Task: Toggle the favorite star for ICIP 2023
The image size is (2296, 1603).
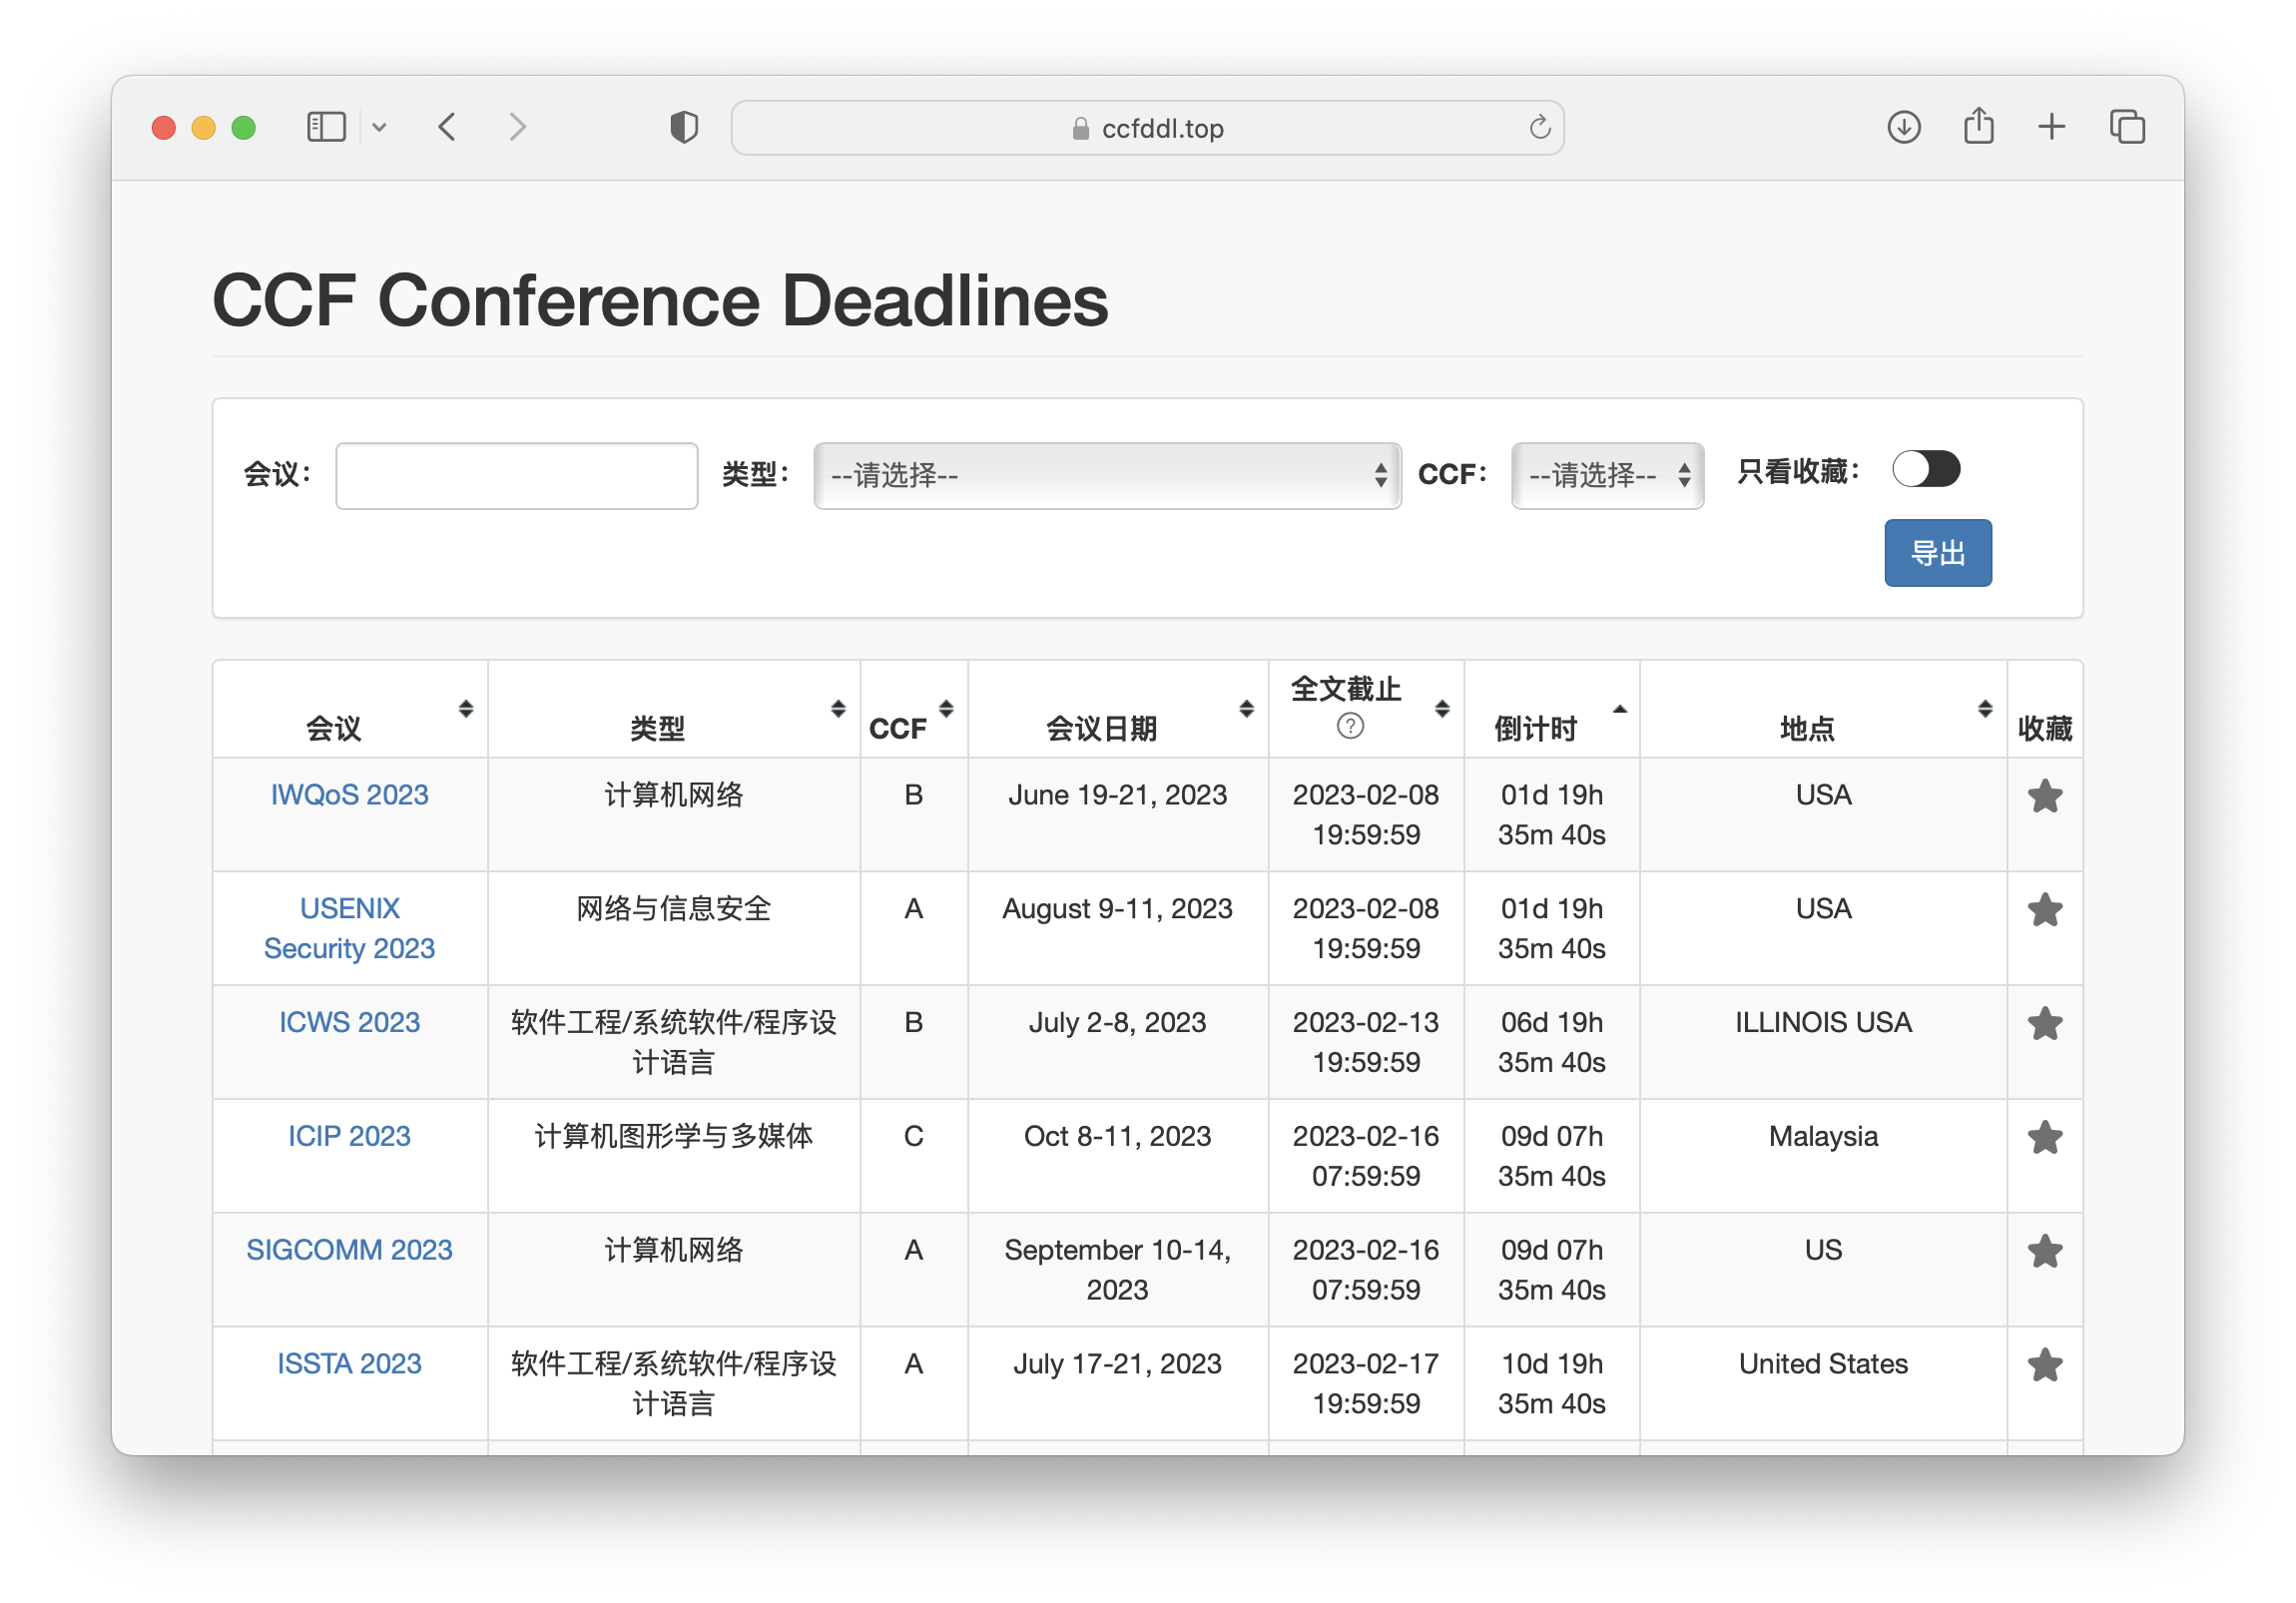Action: pos(2045,1137)
